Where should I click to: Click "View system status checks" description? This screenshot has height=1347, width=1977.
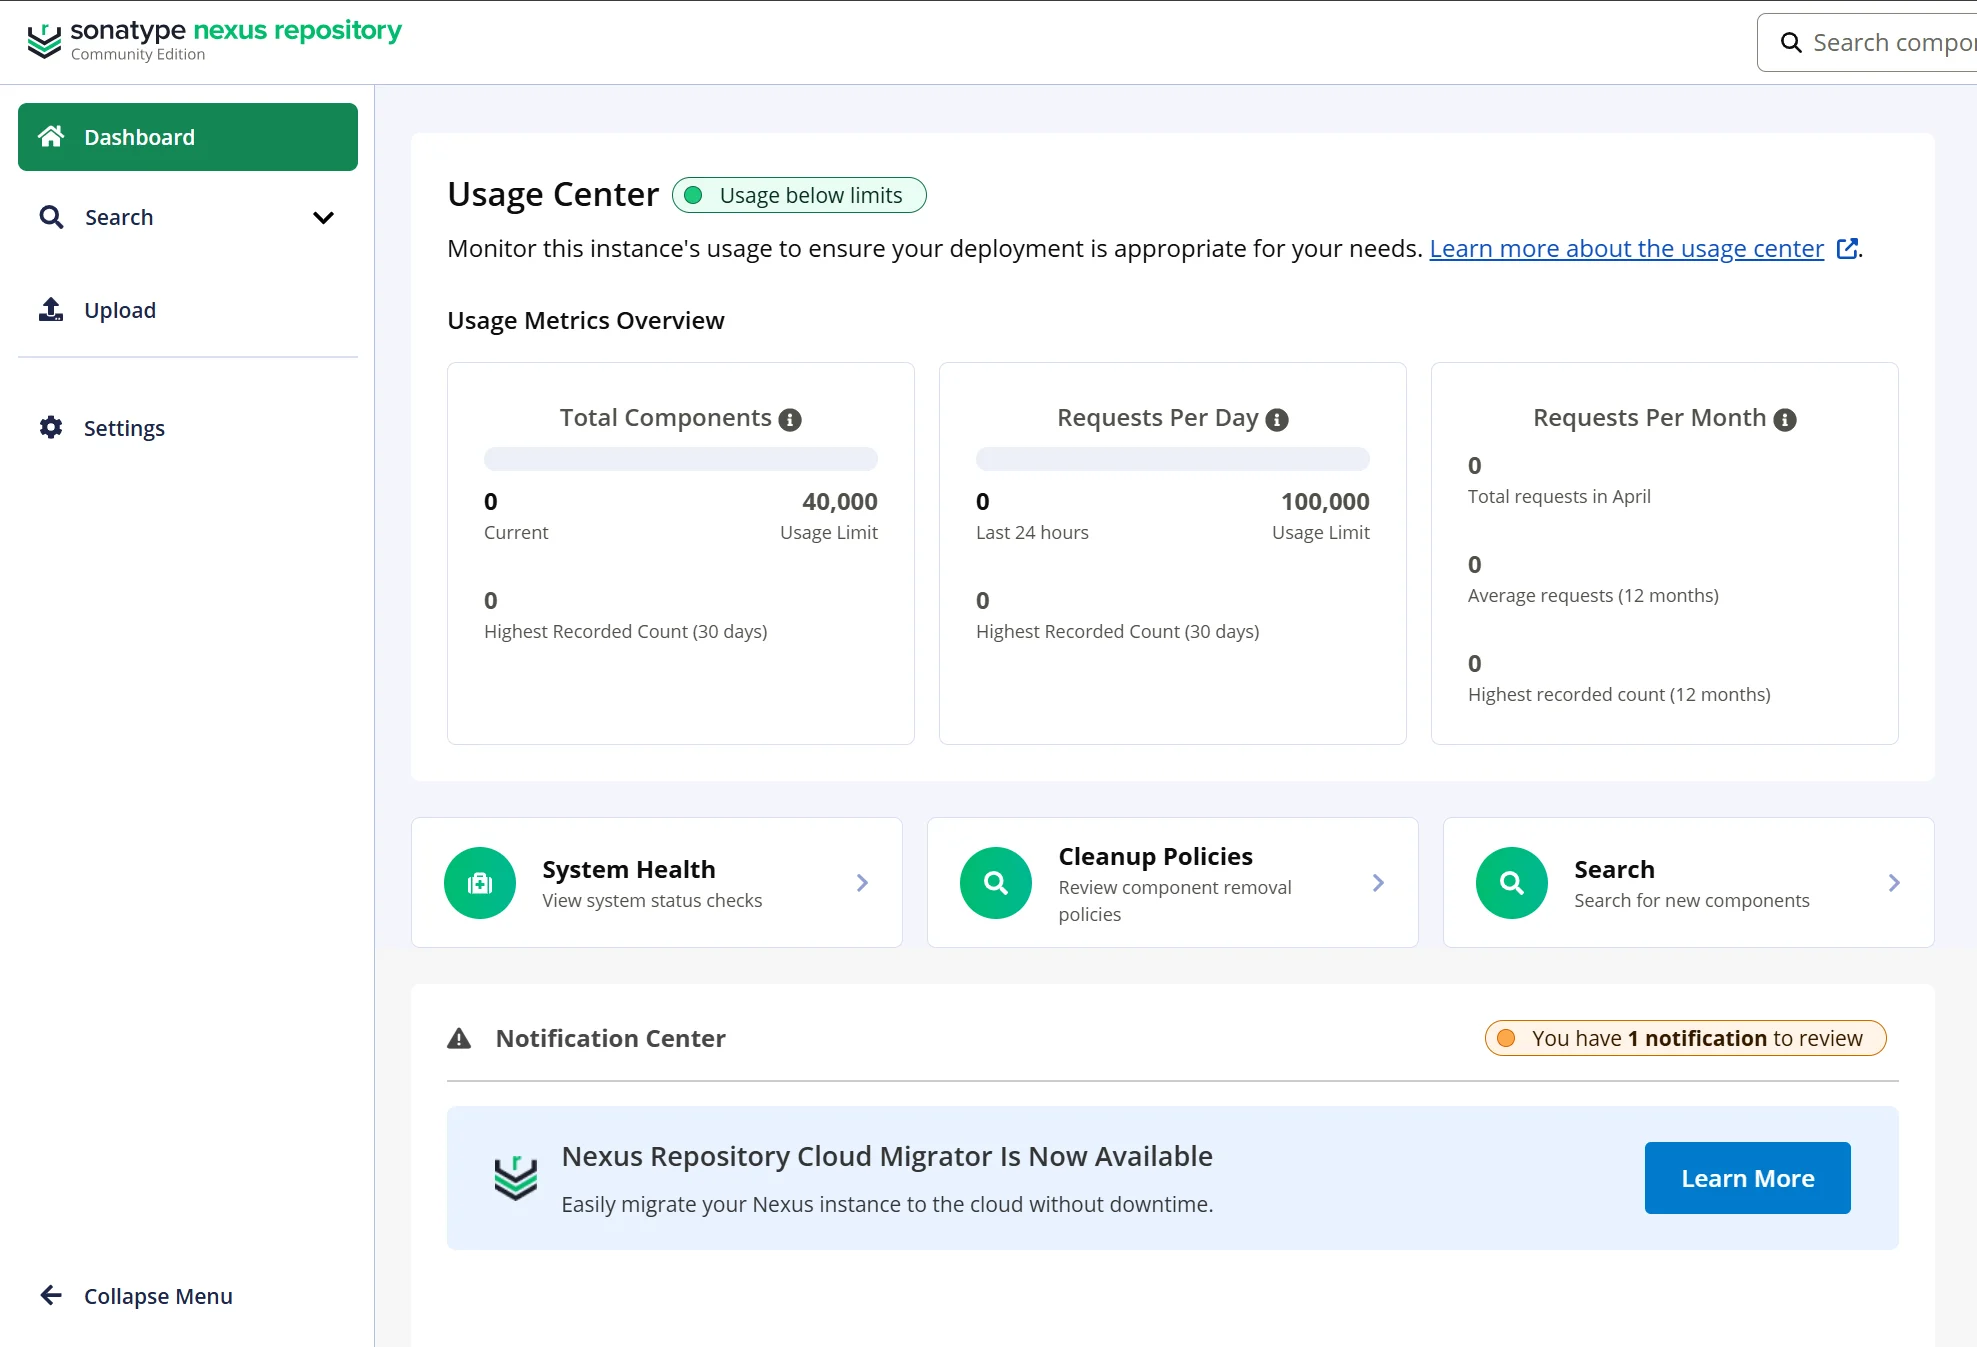(x=652, y=900)
